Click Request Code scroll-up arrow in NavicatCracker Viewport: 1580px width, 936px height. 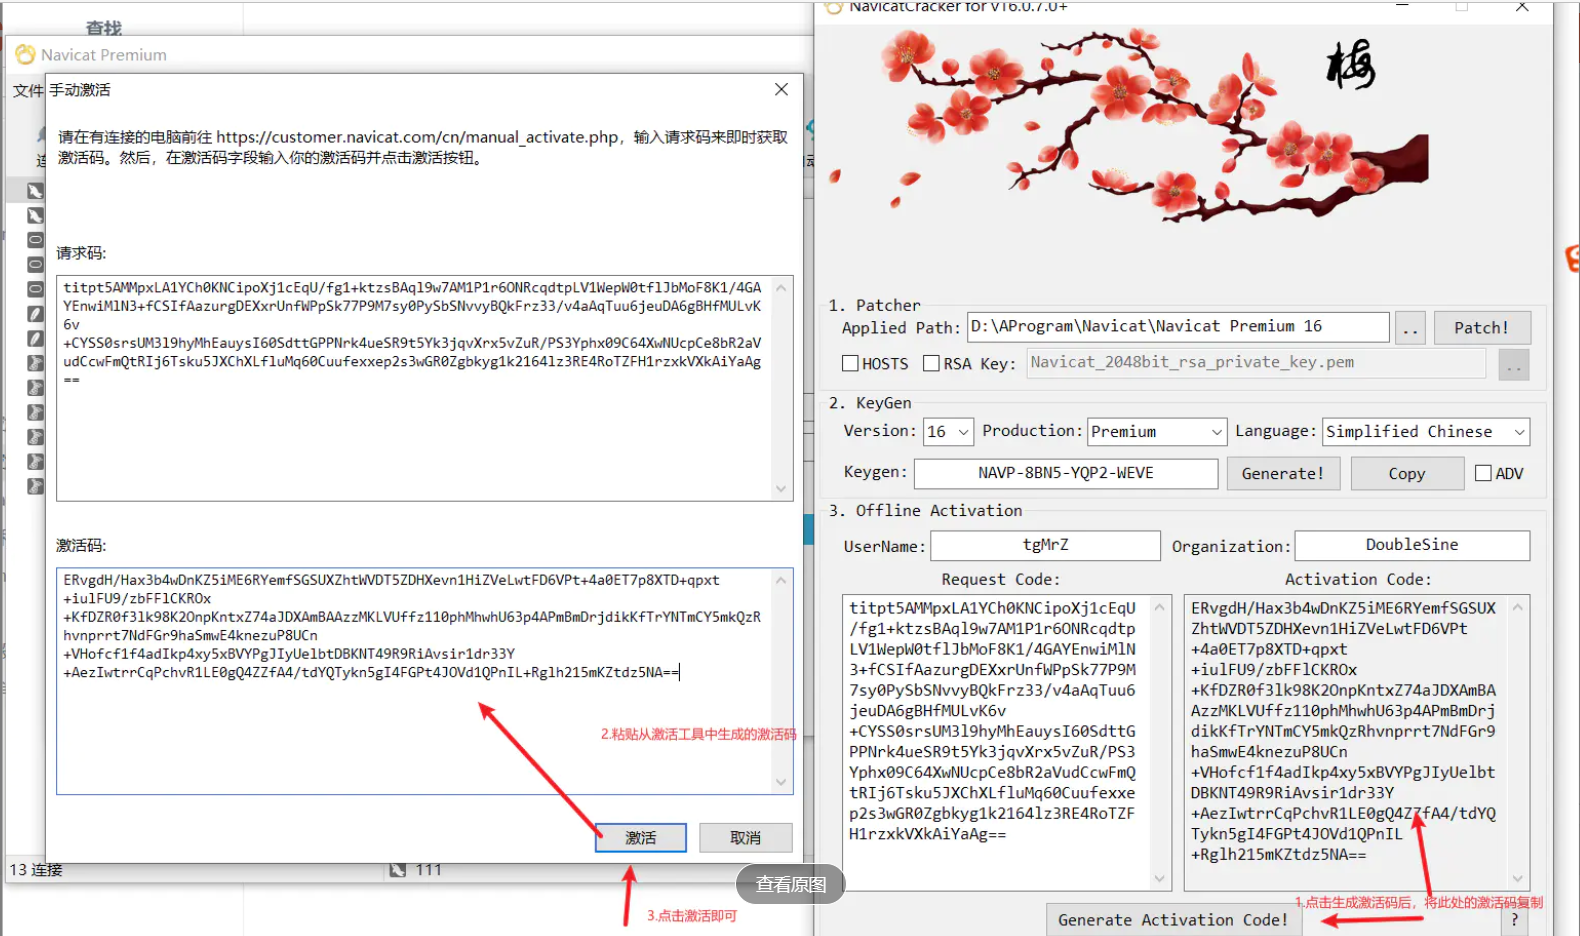pos(1160,607)
